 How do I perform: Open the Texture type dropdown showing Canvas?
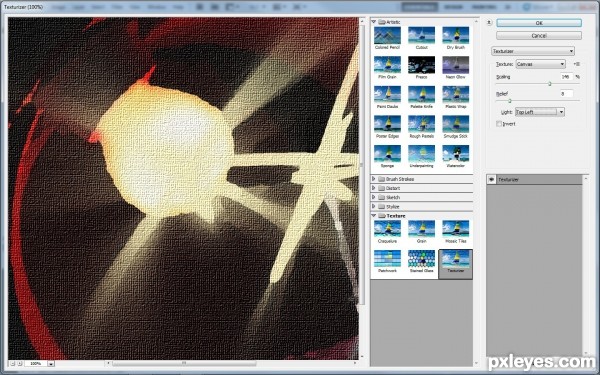(541, 64)
